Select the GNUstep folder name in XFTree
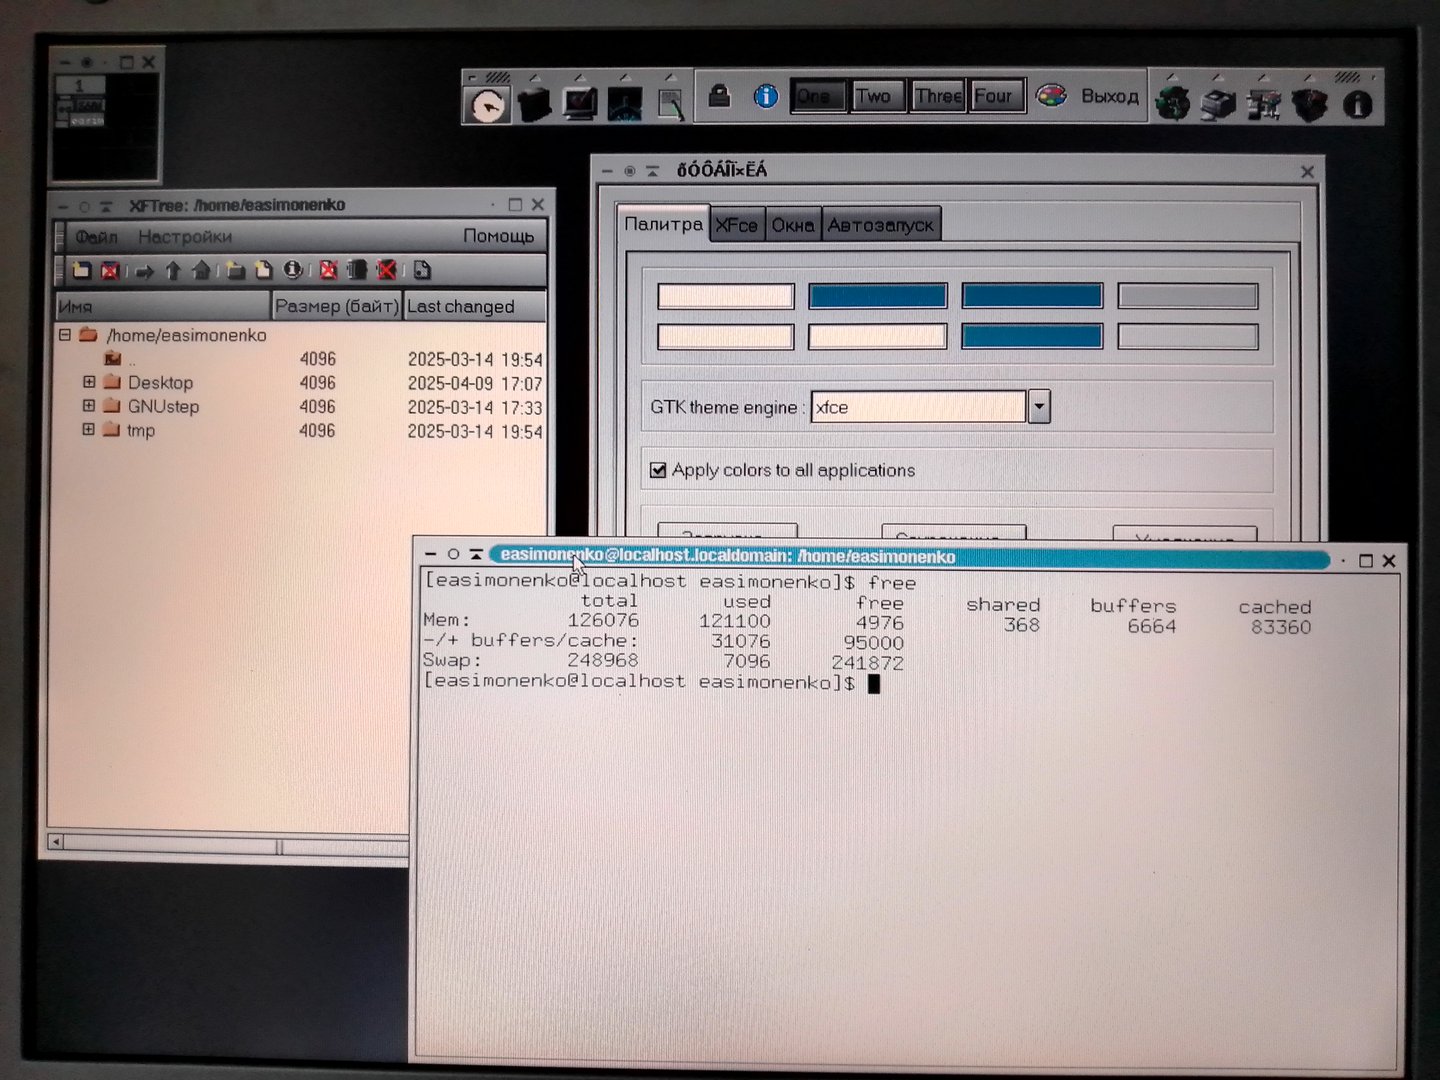Image resolution: width=1440 pixels, height=1080 pixels. 163,406
